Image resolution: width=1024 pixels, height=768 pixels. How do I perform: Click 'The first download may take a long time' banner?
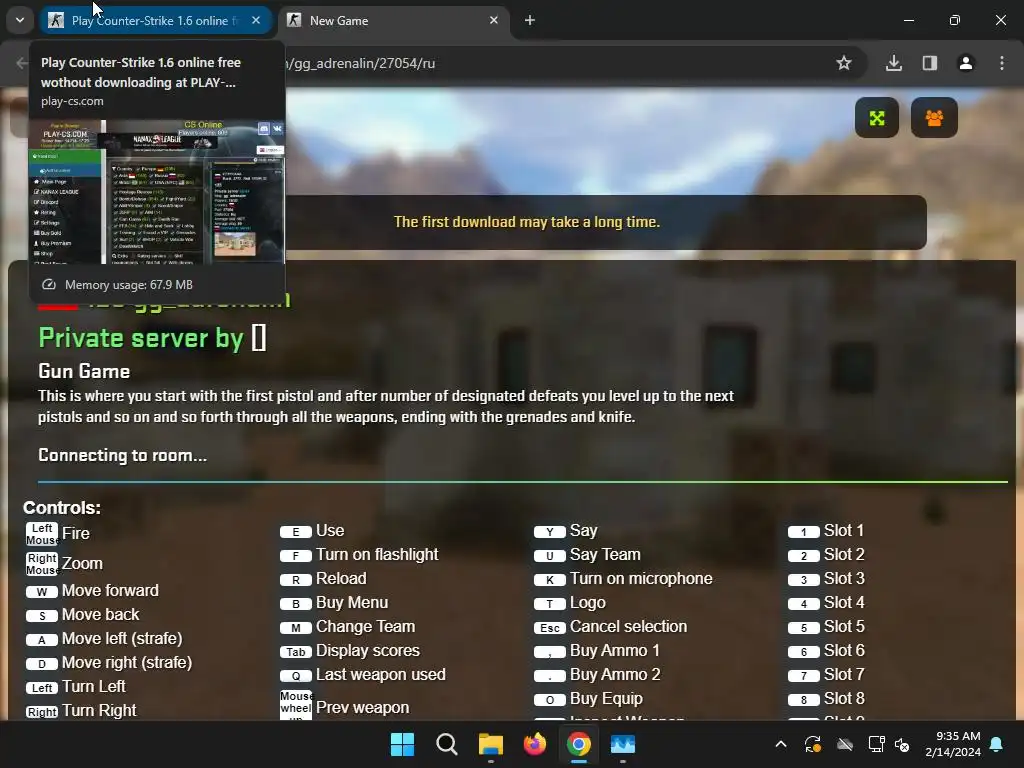point(526,222)
